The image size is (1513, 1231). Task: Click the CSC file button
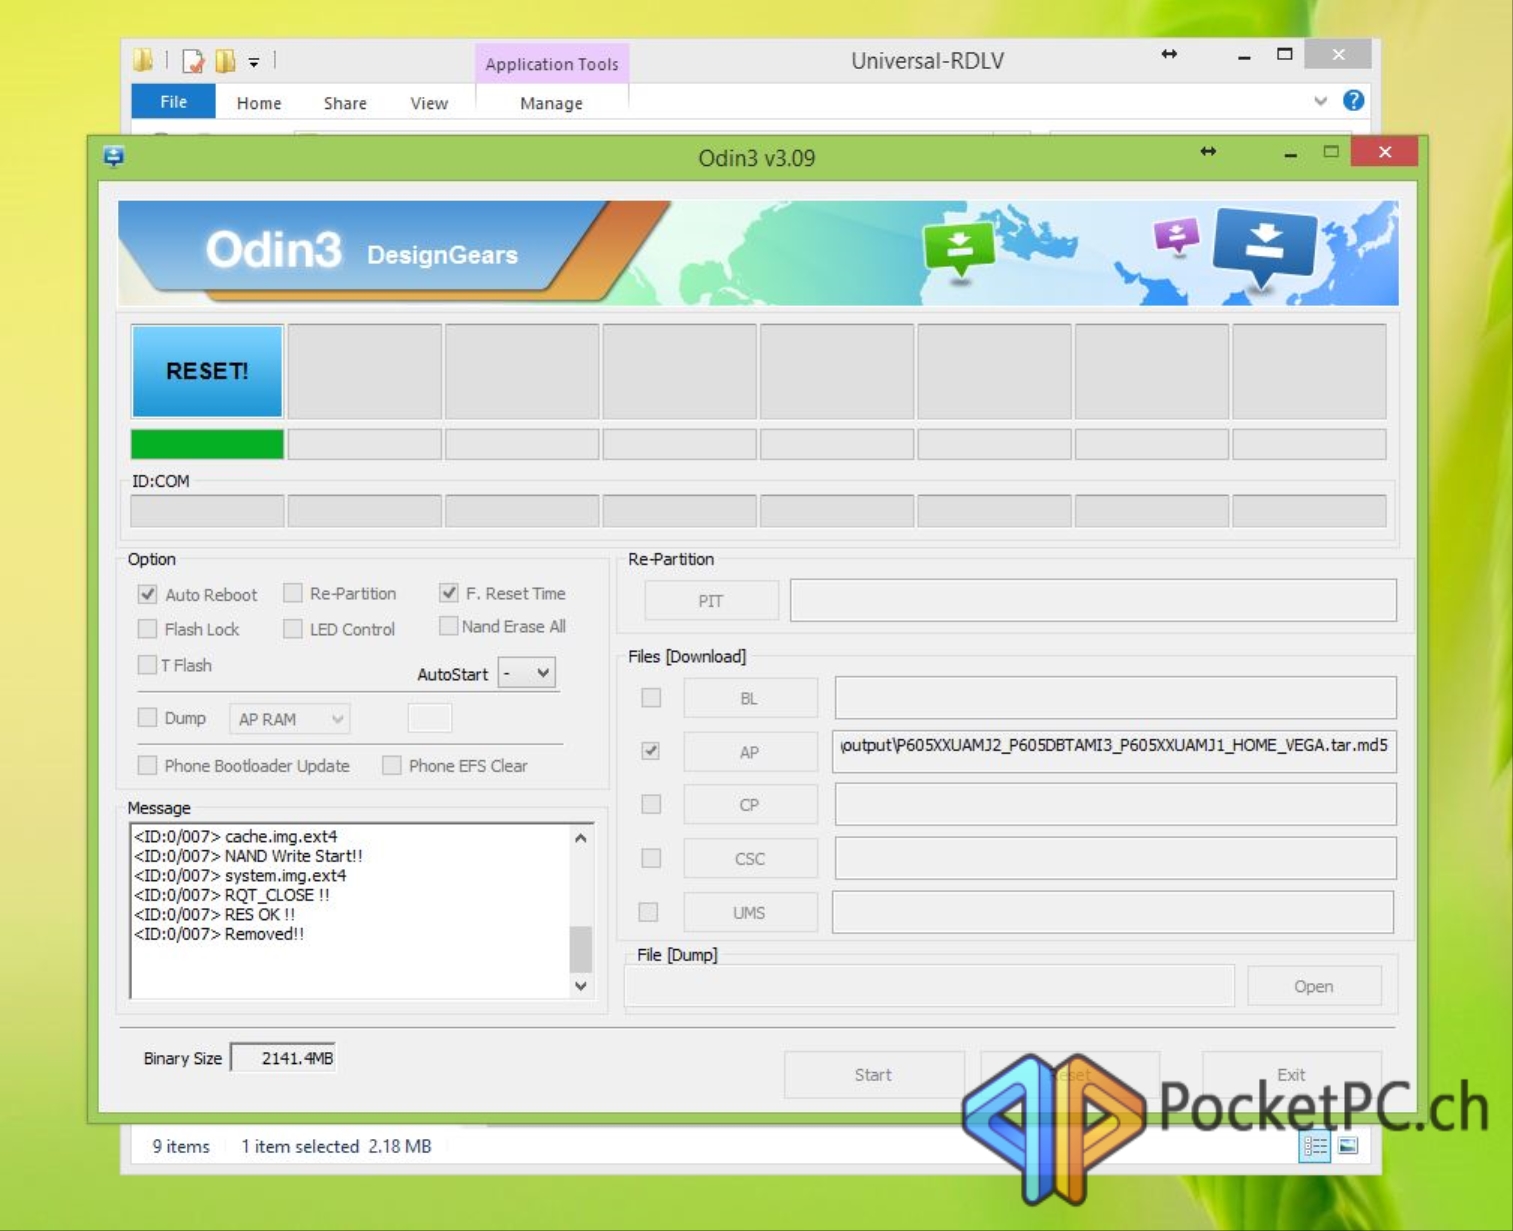click(x=750, y=859)
